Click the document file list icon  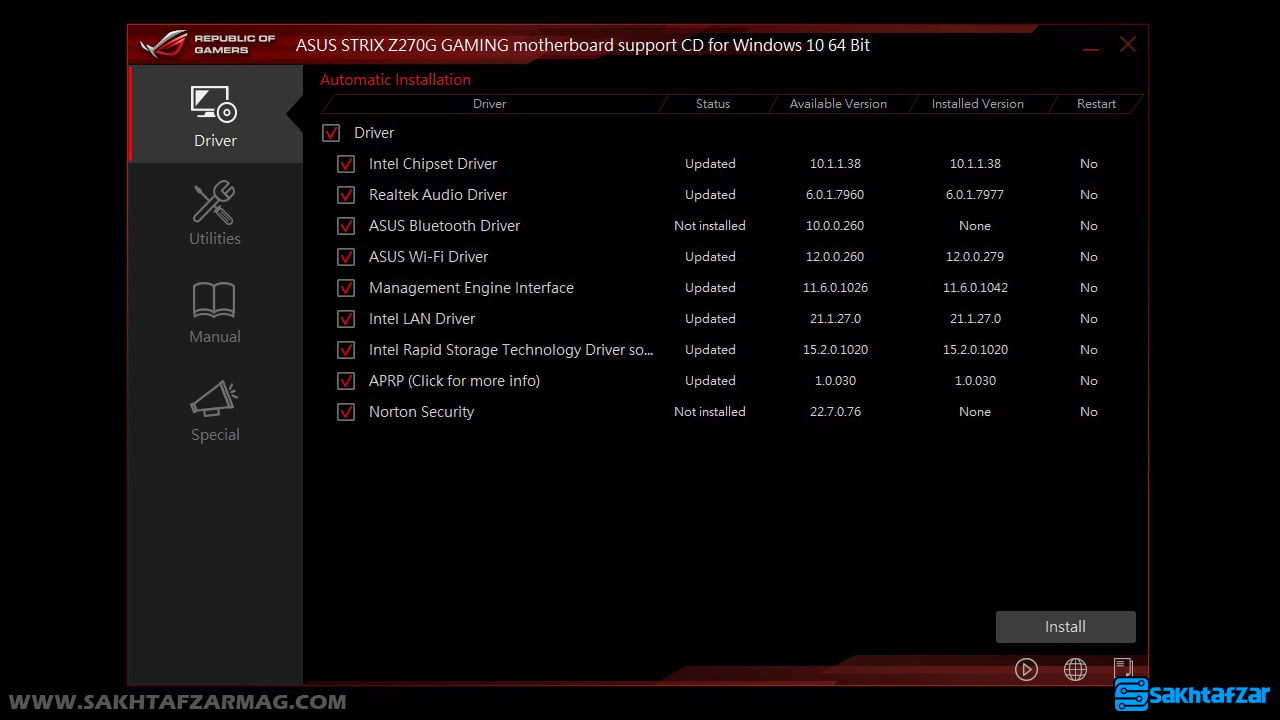pos(1123,669)
